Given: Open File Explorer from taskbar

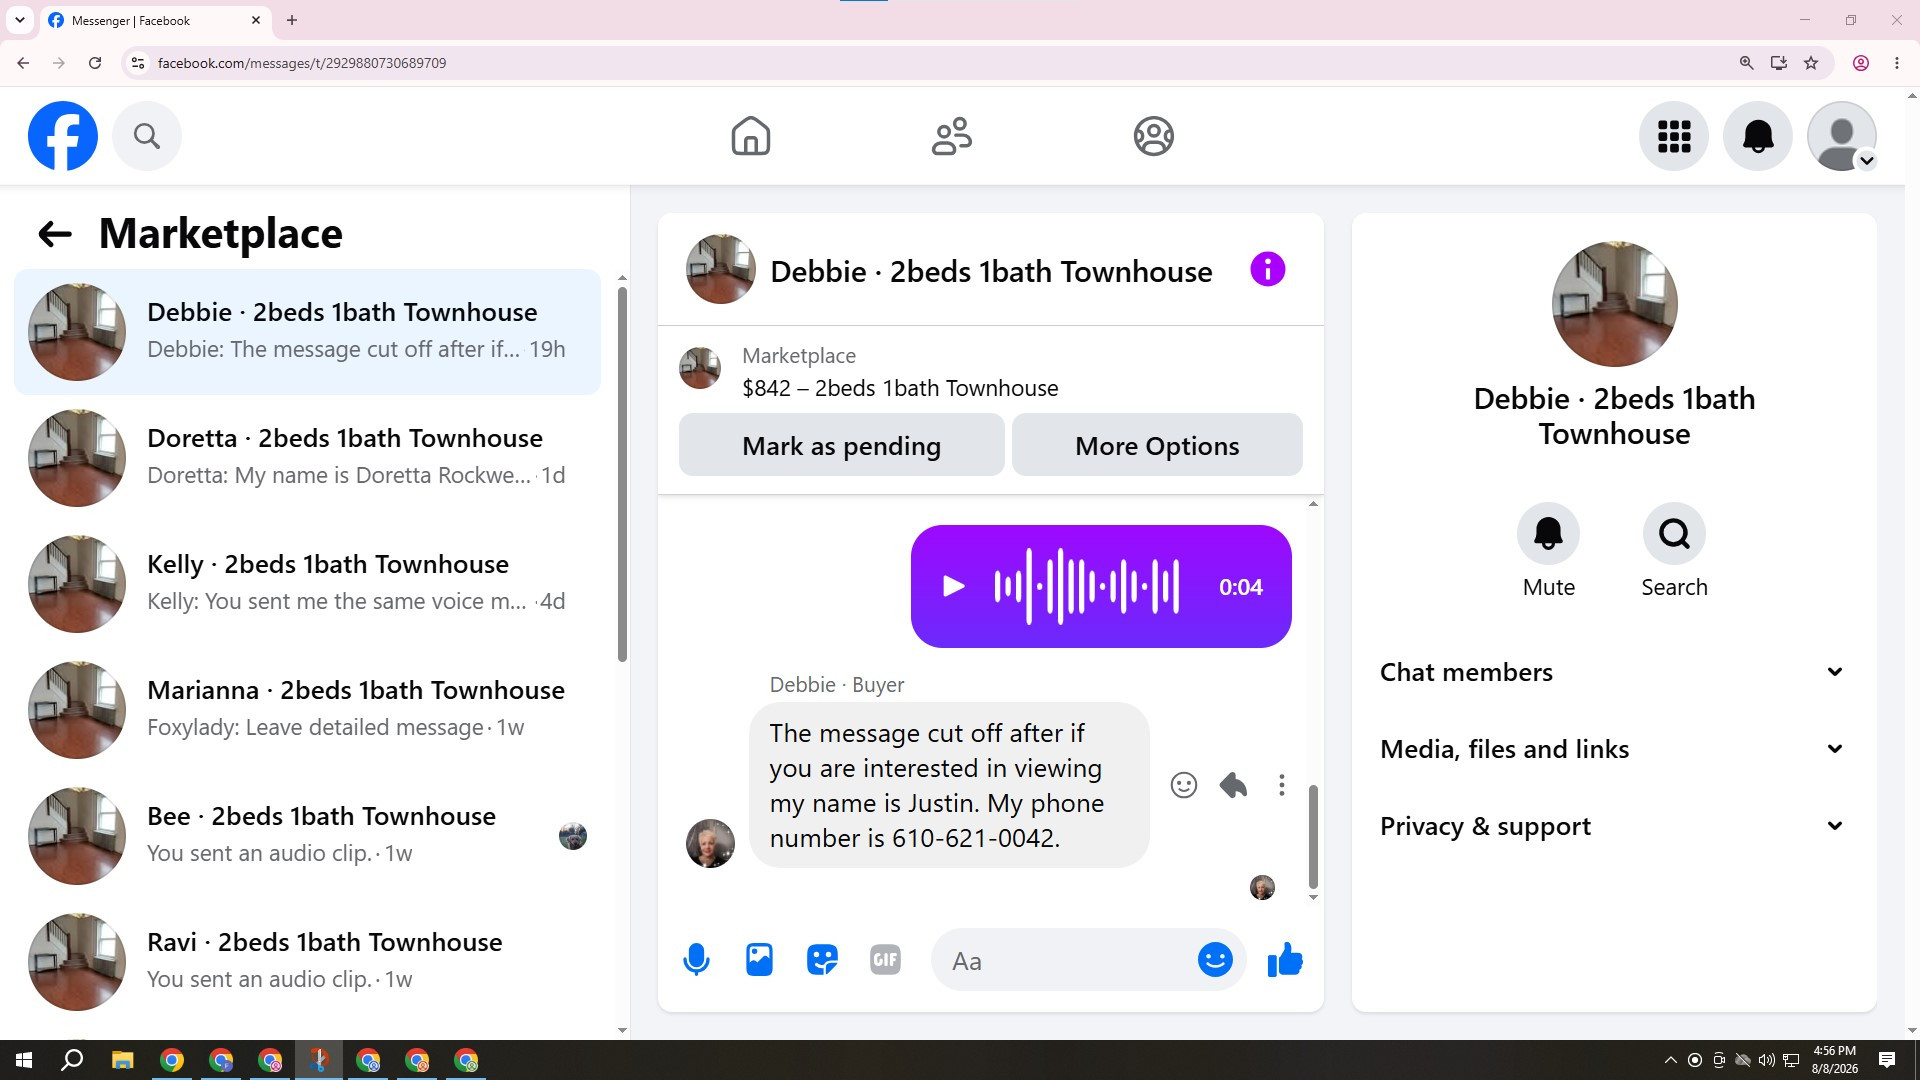Looking at the screenshot, I should [x=122, y=1060].
